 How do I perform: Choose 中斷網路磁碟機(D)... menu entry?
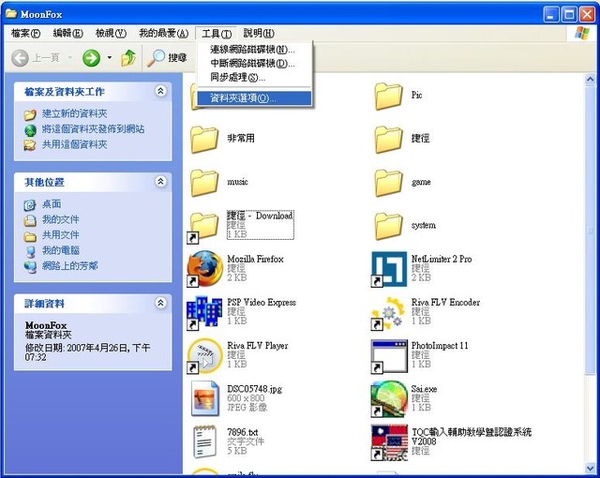pos(254,63)
